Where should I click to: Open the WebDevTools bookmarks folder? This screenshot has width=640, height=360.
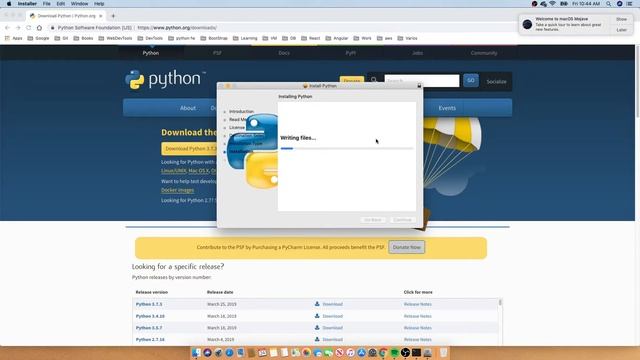click(115, 38)
